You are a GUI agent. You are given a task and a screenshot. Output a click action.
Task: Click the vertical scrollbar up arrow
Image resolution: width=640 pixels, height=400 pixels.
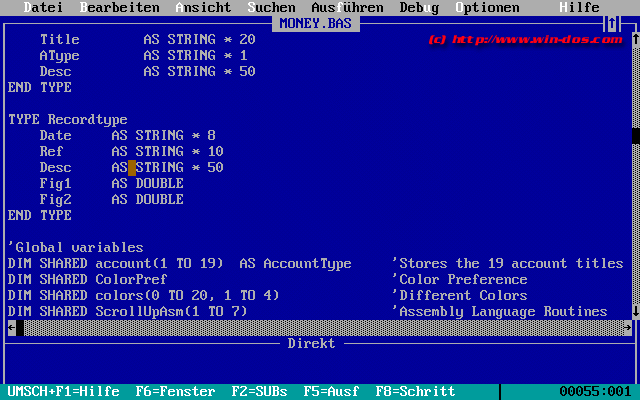635,39
